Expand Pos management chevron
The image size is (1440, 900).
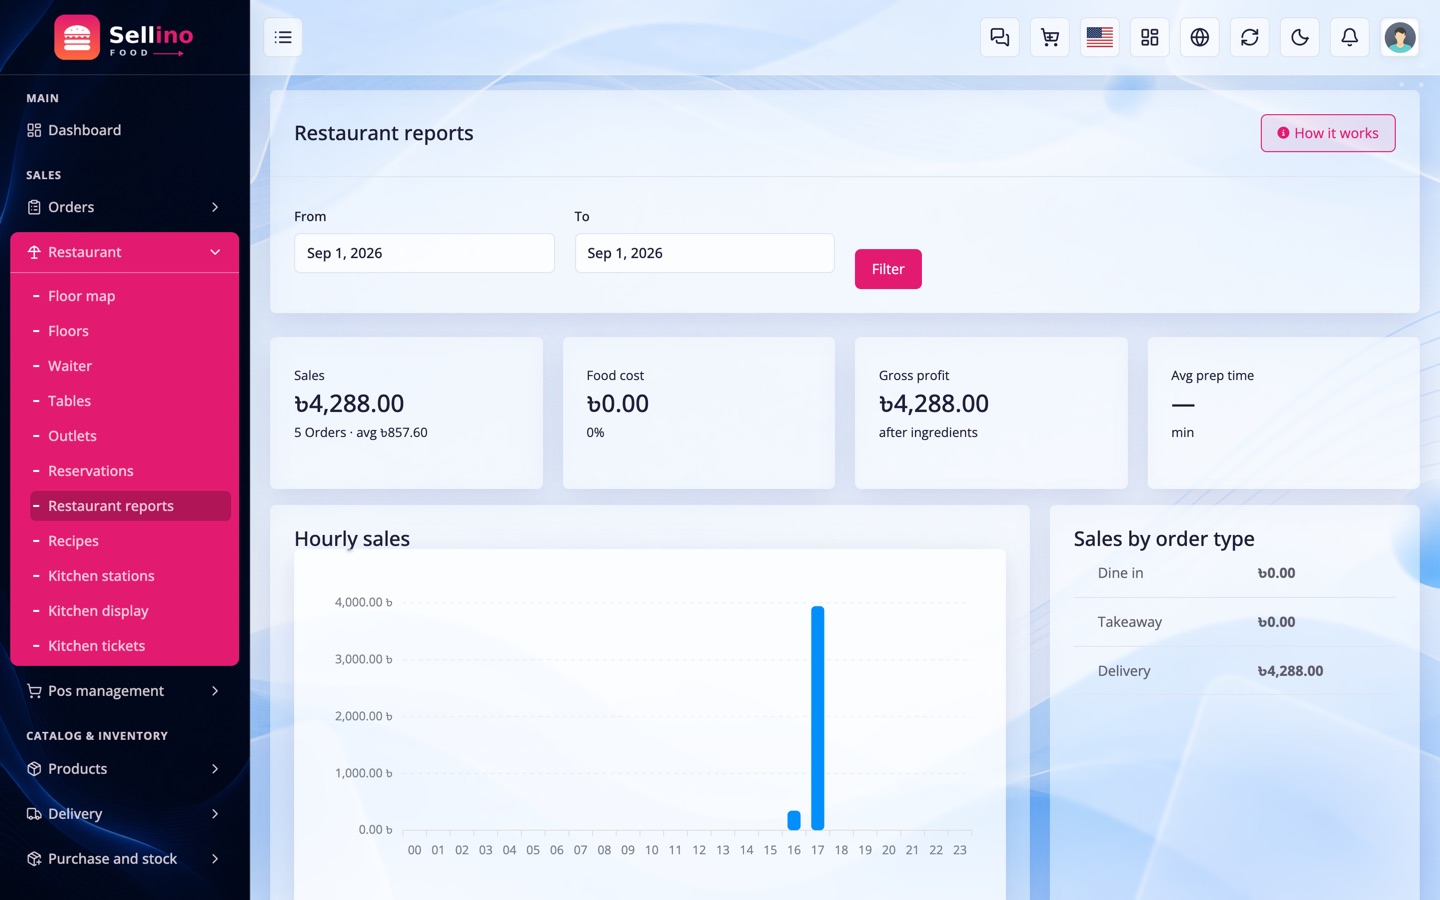(x=215, y=691)
